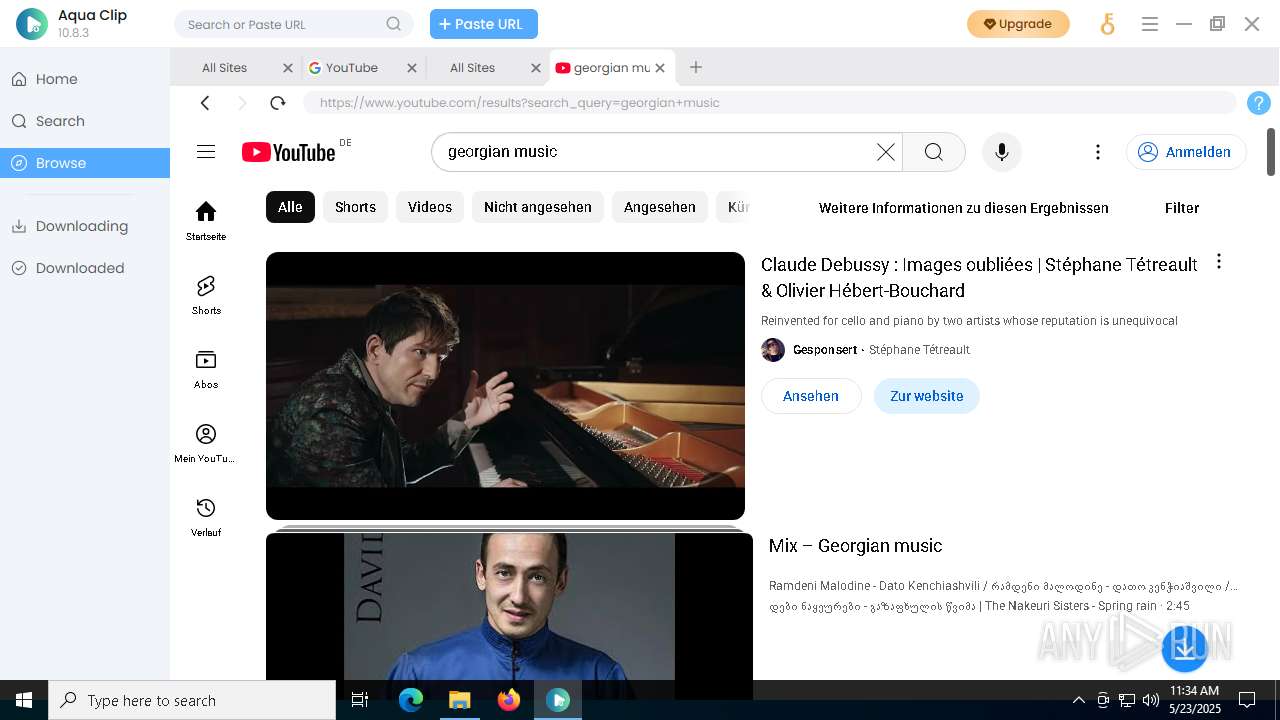Select Browse in Aqua Clip sidebar
The height and width of the screenshot is (720, 1280).
85,163
